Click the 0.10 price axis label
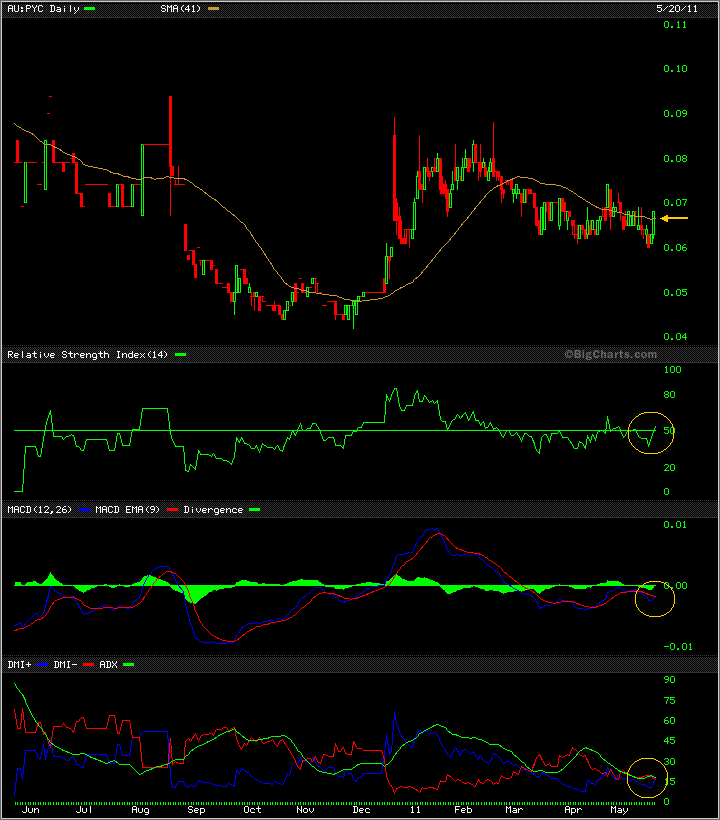 coord(675,69)
